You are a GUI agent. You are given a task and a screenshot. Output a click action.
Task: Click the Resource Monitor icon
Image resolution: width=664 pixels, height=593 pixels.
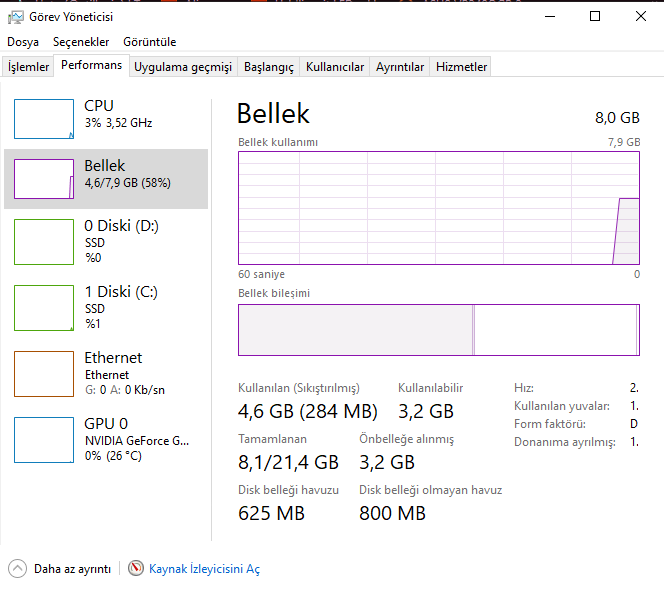(x=136, y=568)
